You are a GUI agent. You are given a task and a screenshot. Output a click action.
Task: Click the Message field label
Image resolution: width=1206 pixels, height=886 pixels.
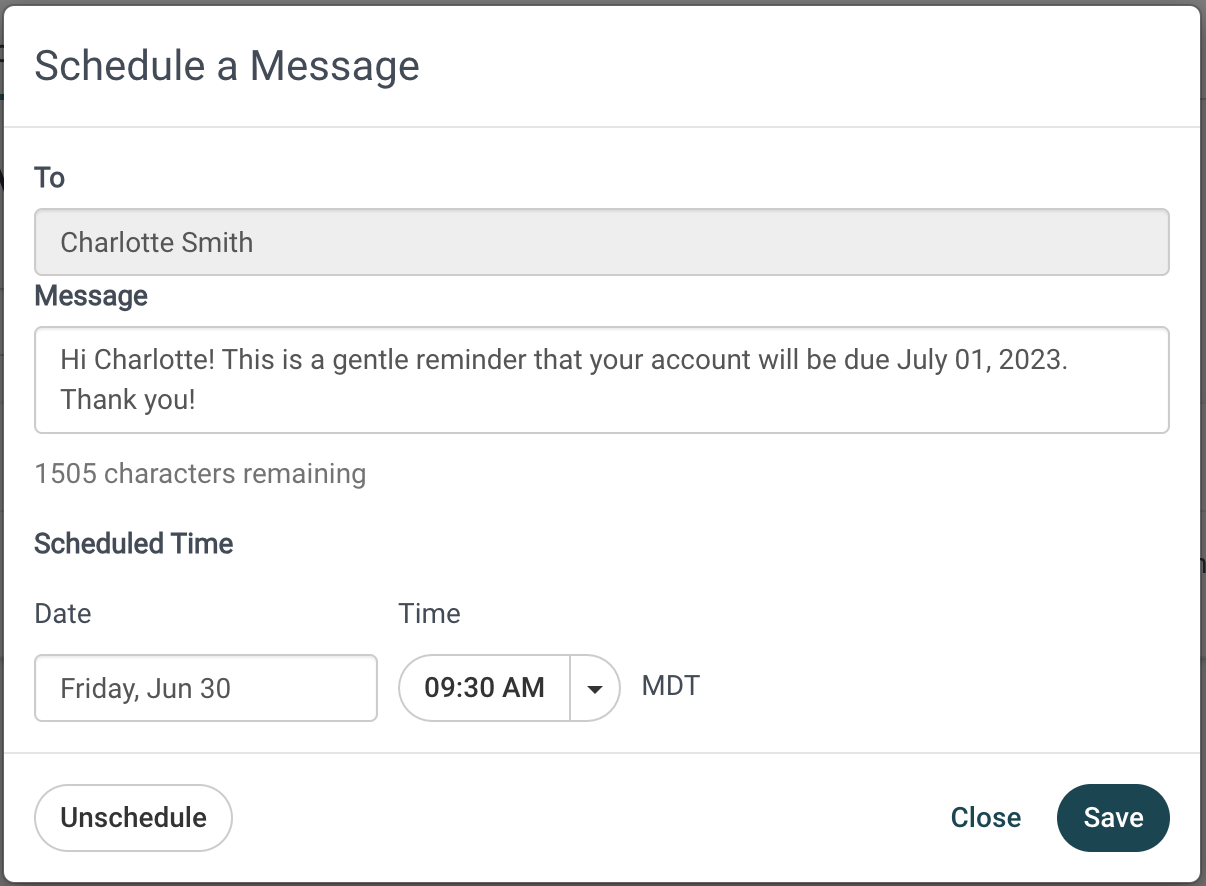pos(91,296)
